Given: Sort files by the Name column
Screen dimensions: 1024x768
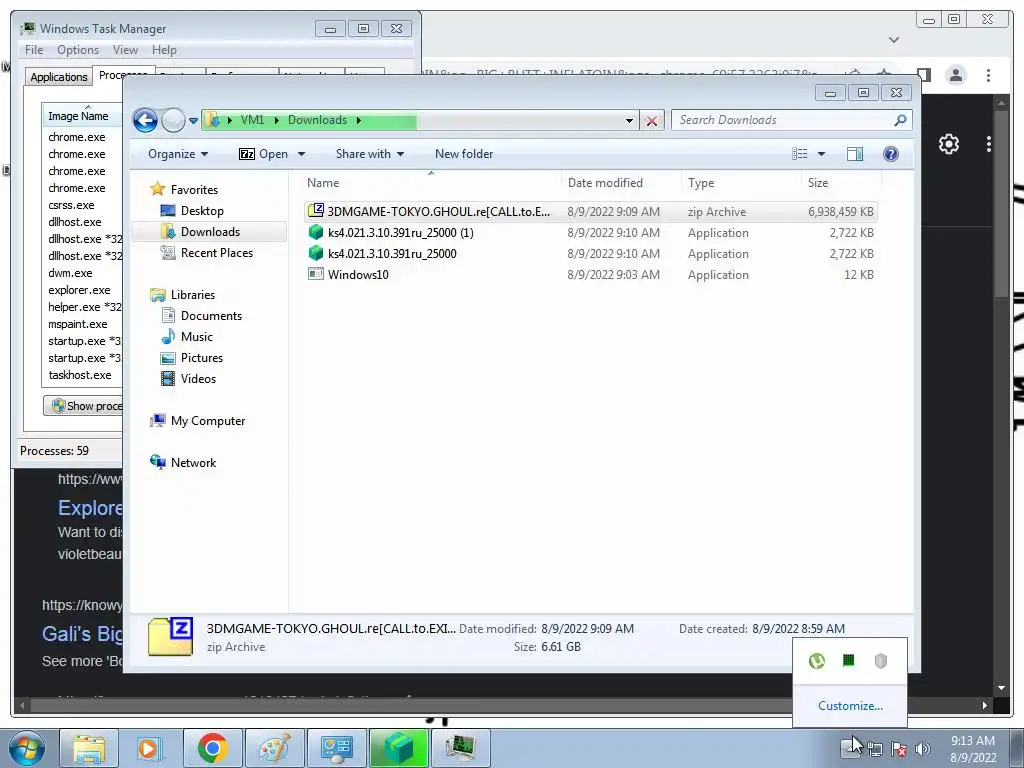Looking at the screenshot, I should (x=431, y=183).
